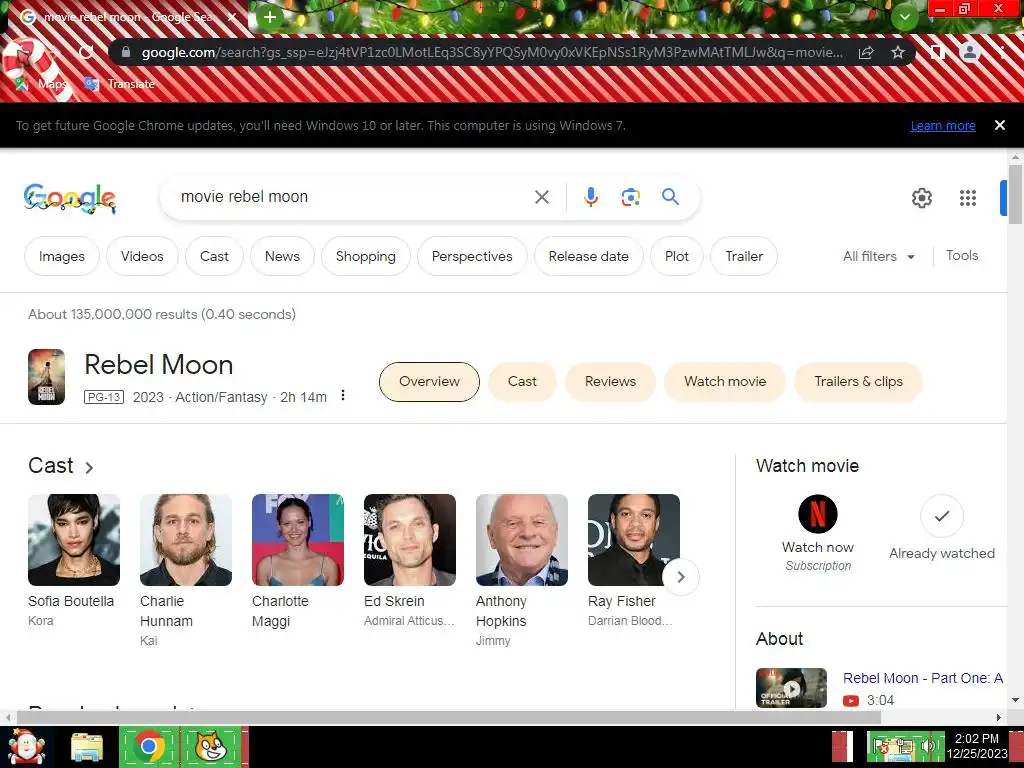1024x768 pixels.
Task: Open the tab search dropdown arrow
Action: (904, 17)
